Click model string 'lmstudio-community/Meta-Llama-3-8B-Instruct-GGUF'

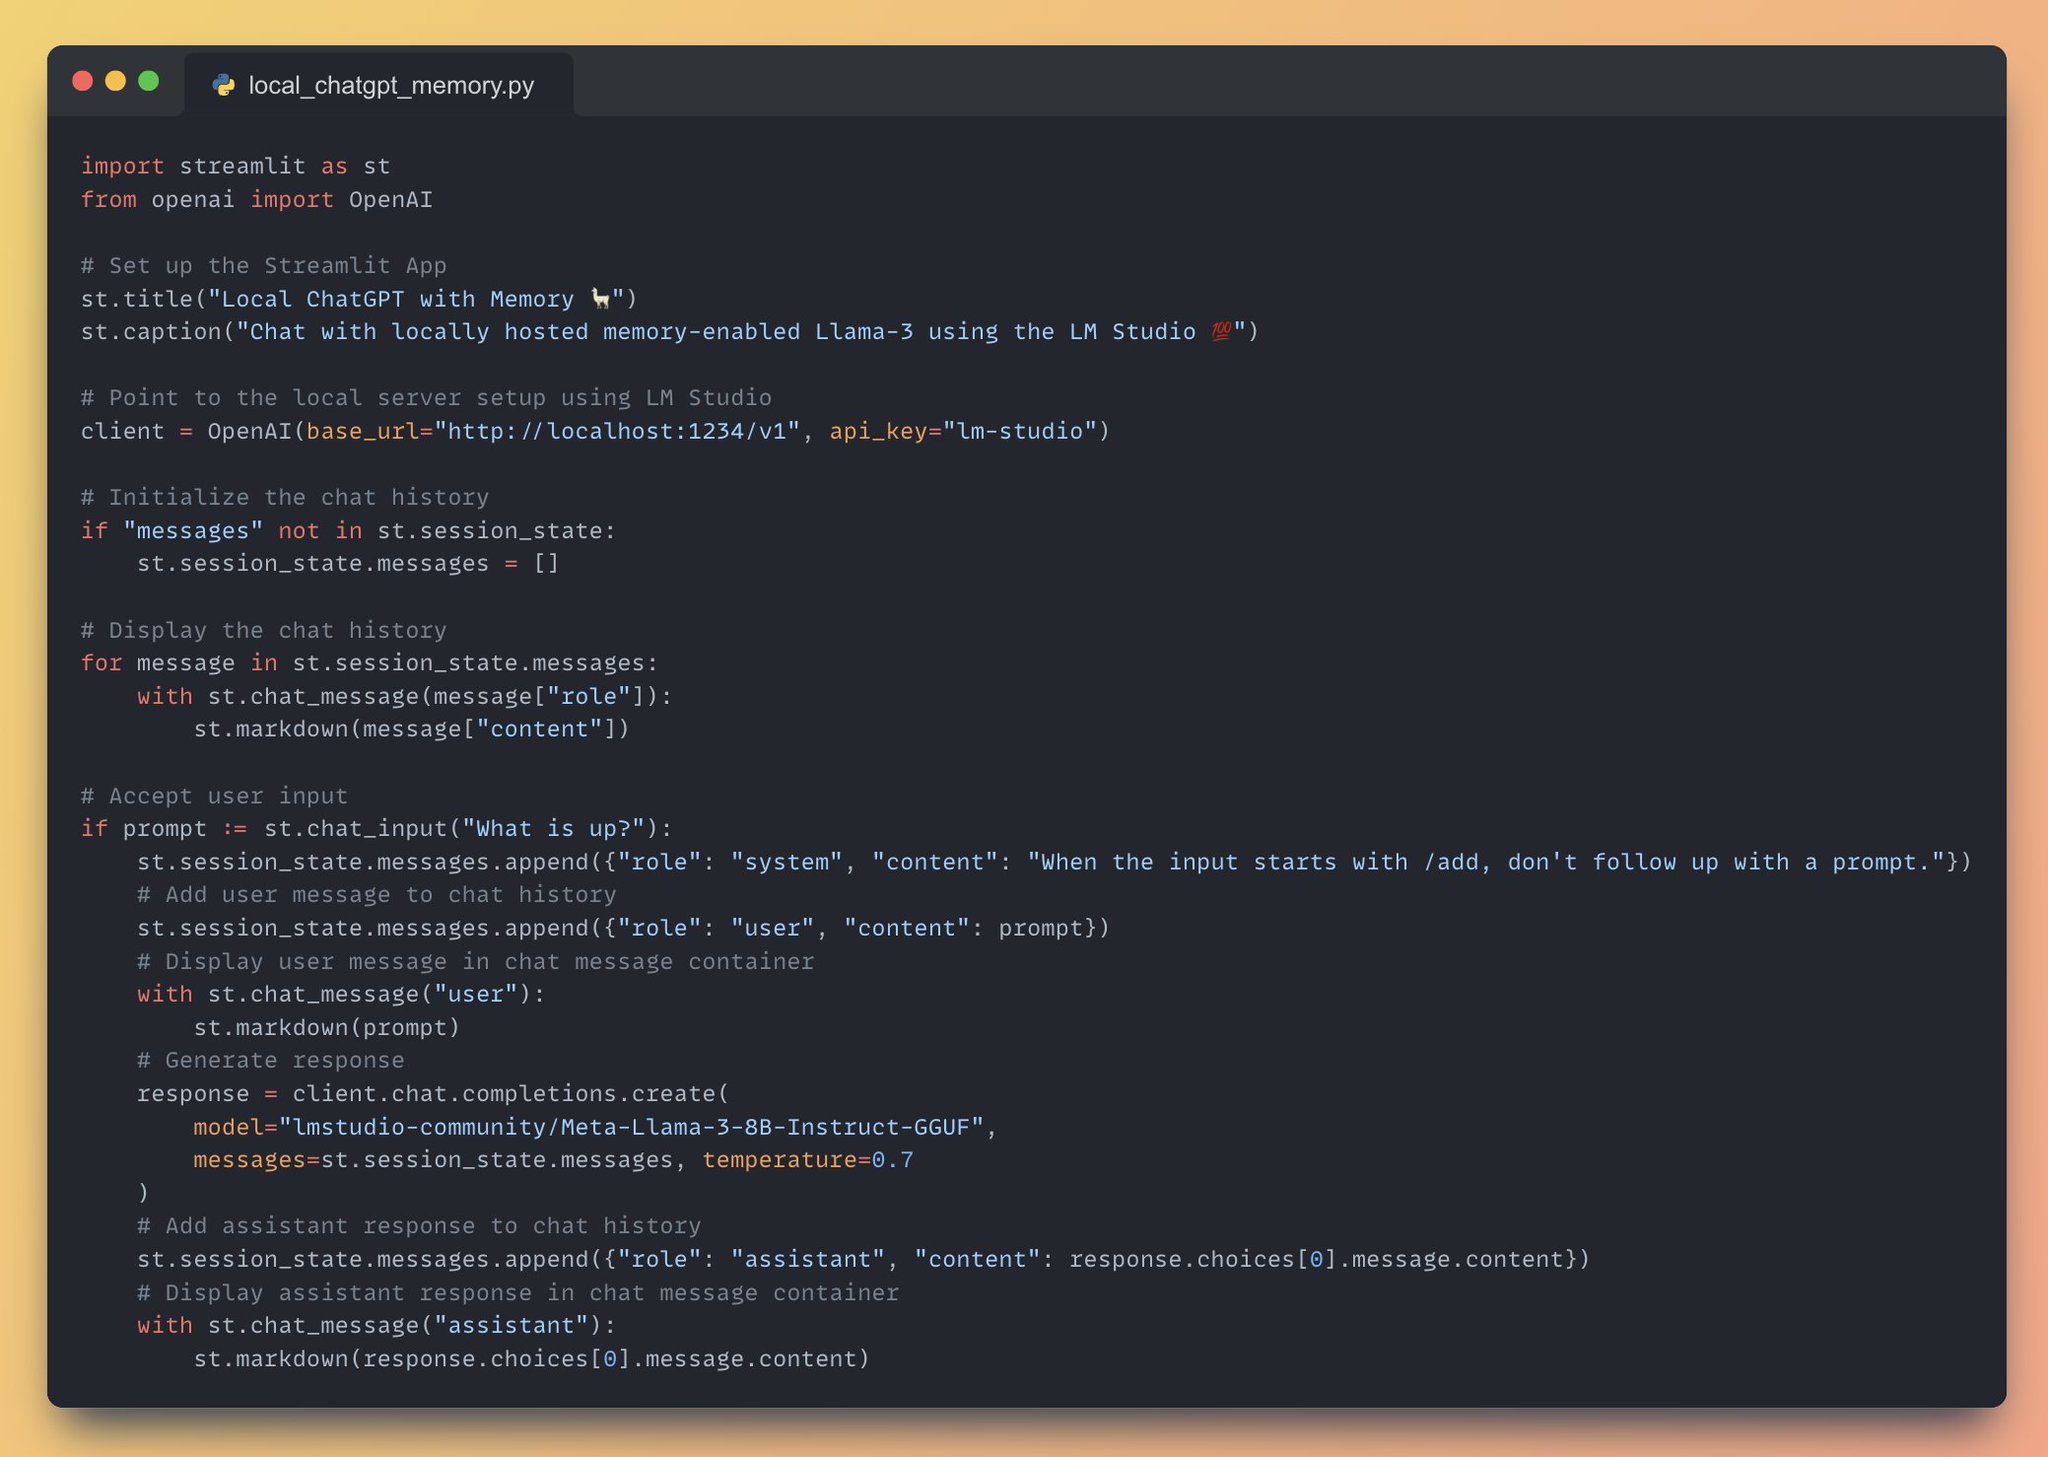click(631, 1127)
